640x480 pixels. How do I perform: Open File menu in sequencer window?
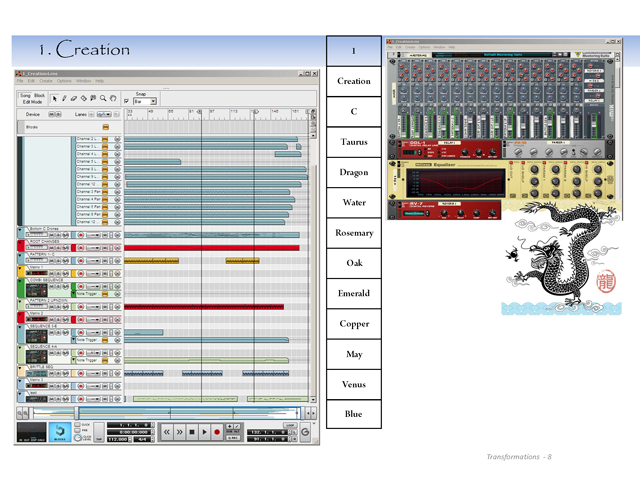[20, 81]
